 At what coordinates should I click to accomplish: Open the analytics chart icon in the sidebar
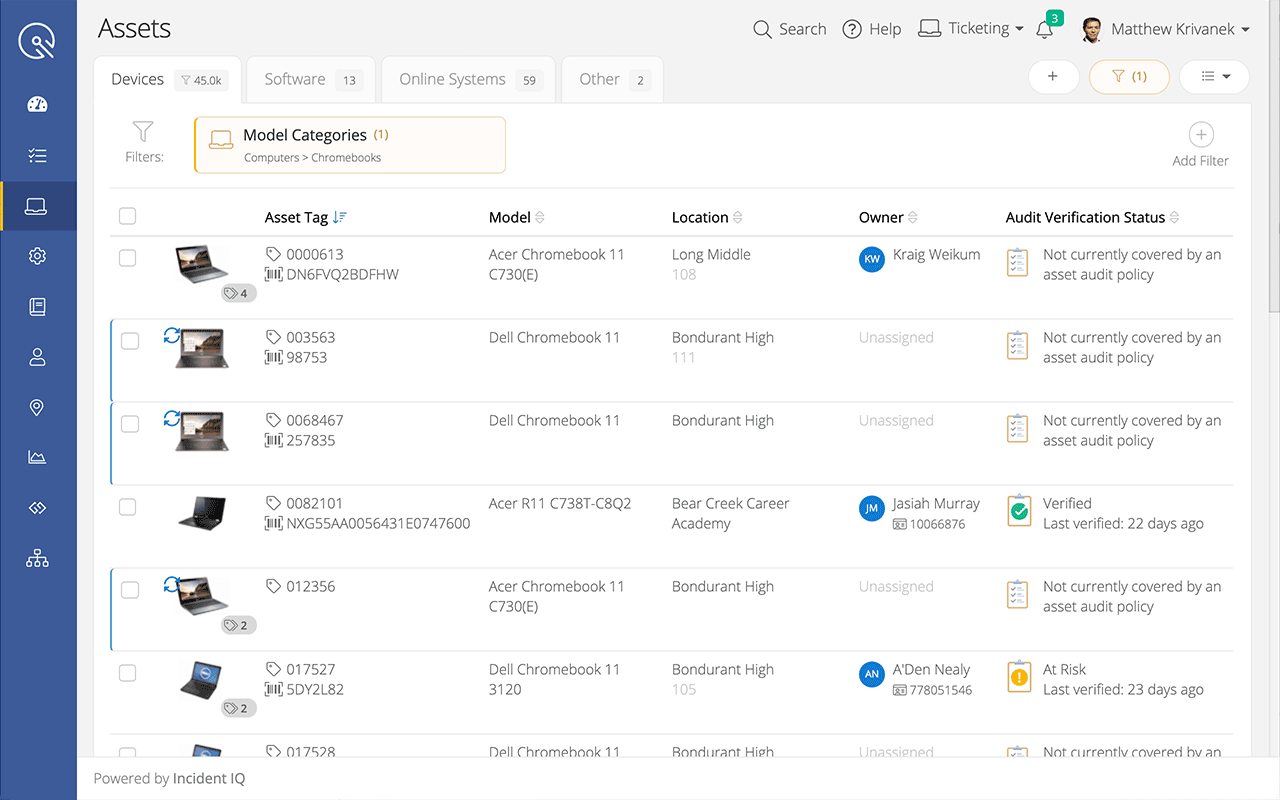pyautogui.click(x=38, y=457)
